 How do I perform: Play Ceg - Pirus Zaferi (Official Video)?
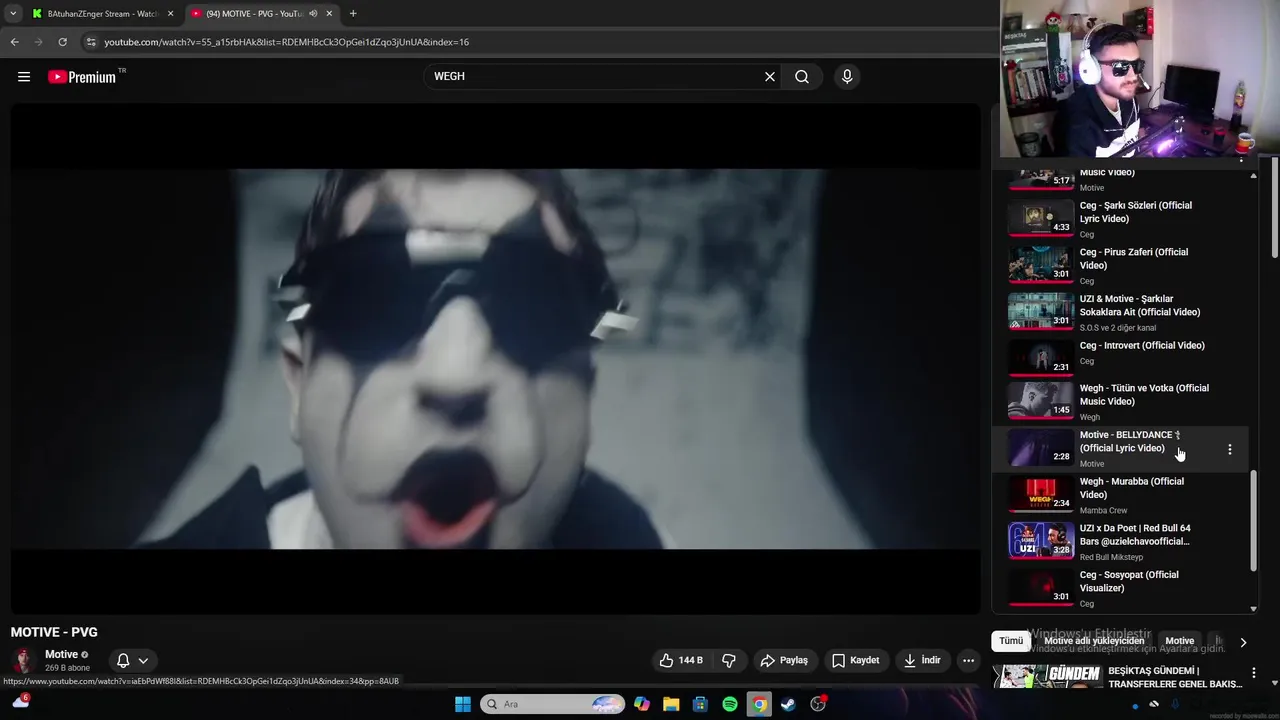point(1133,259)
